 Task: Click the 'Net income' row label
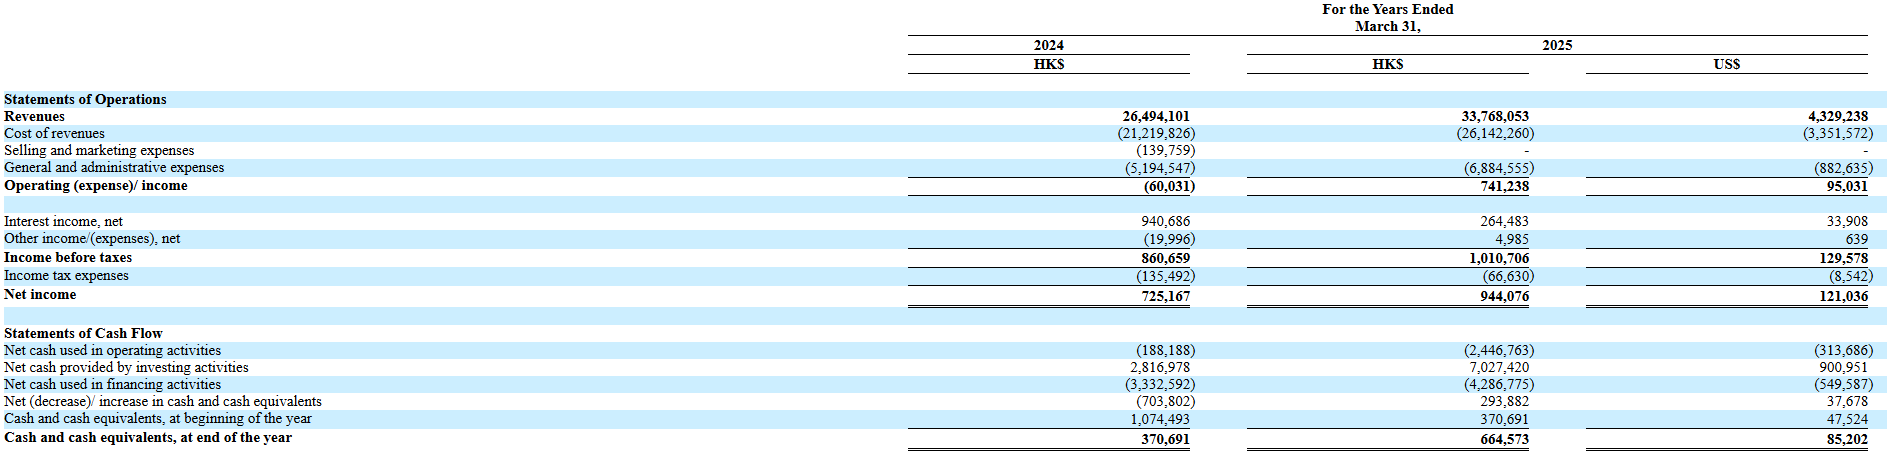(x=40, y=294)
